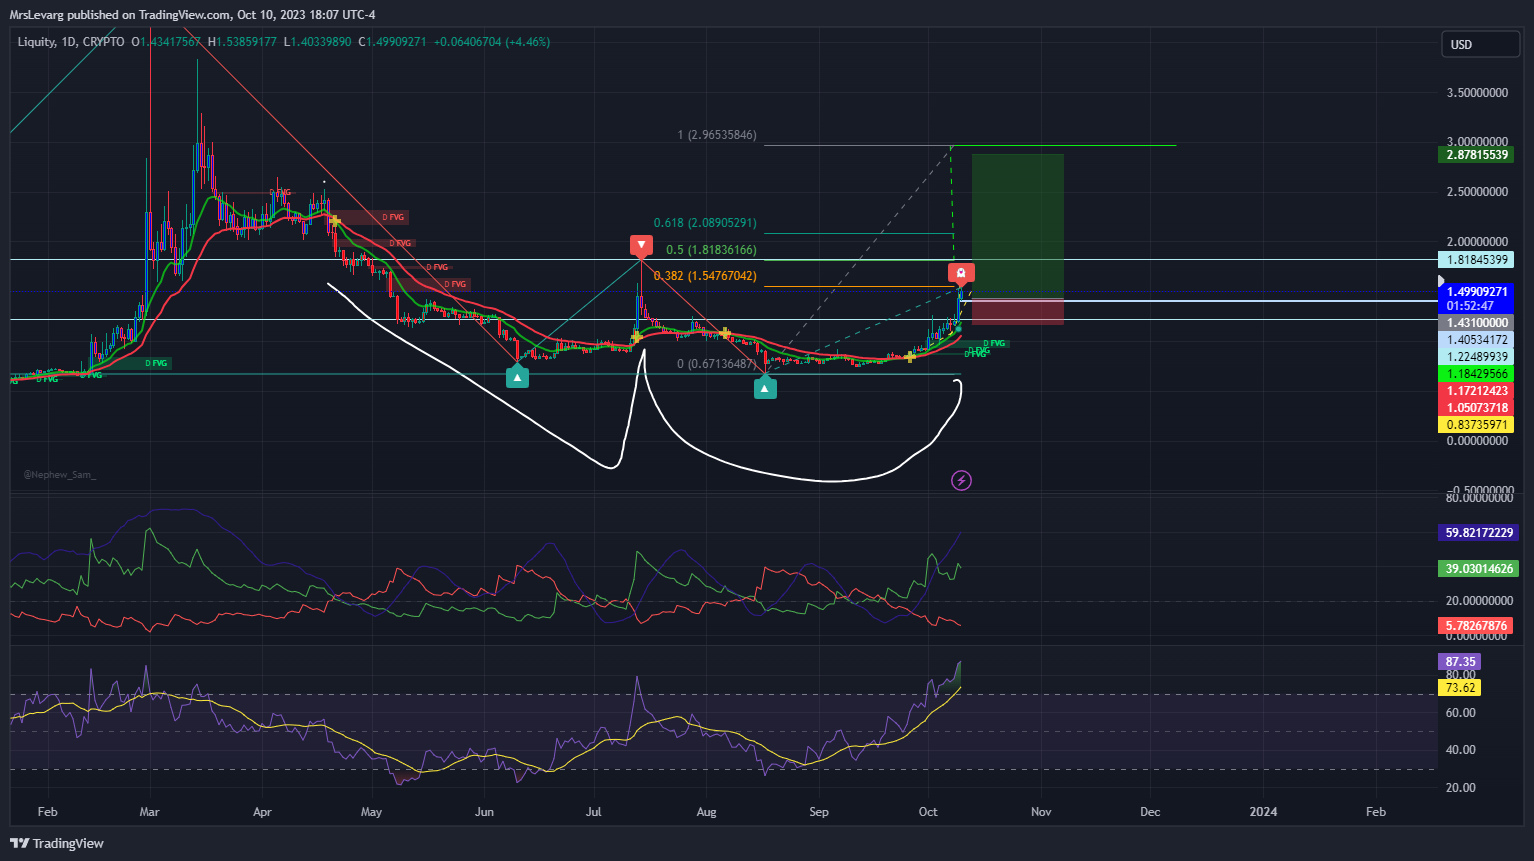Click the Fib 0.5 (1.81836166) label
This screenshot has height=861, width=1534.
coord(712,250)
